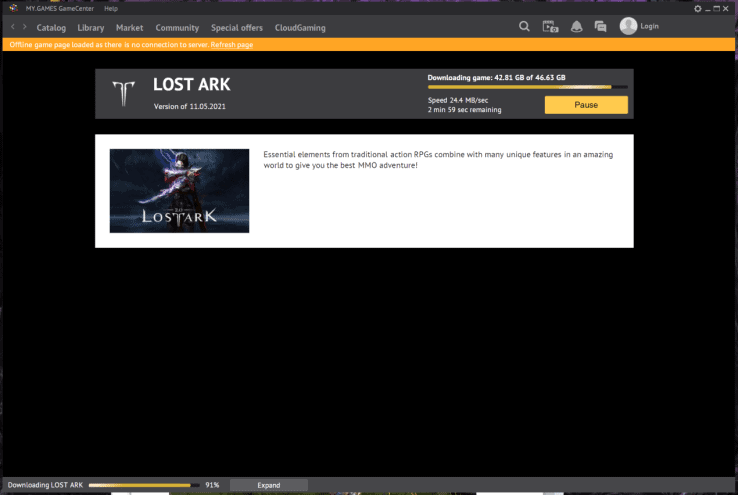Click the user avatar icon
The width and height of the screenshot is (738, 495).
click(x=628, y=26)
